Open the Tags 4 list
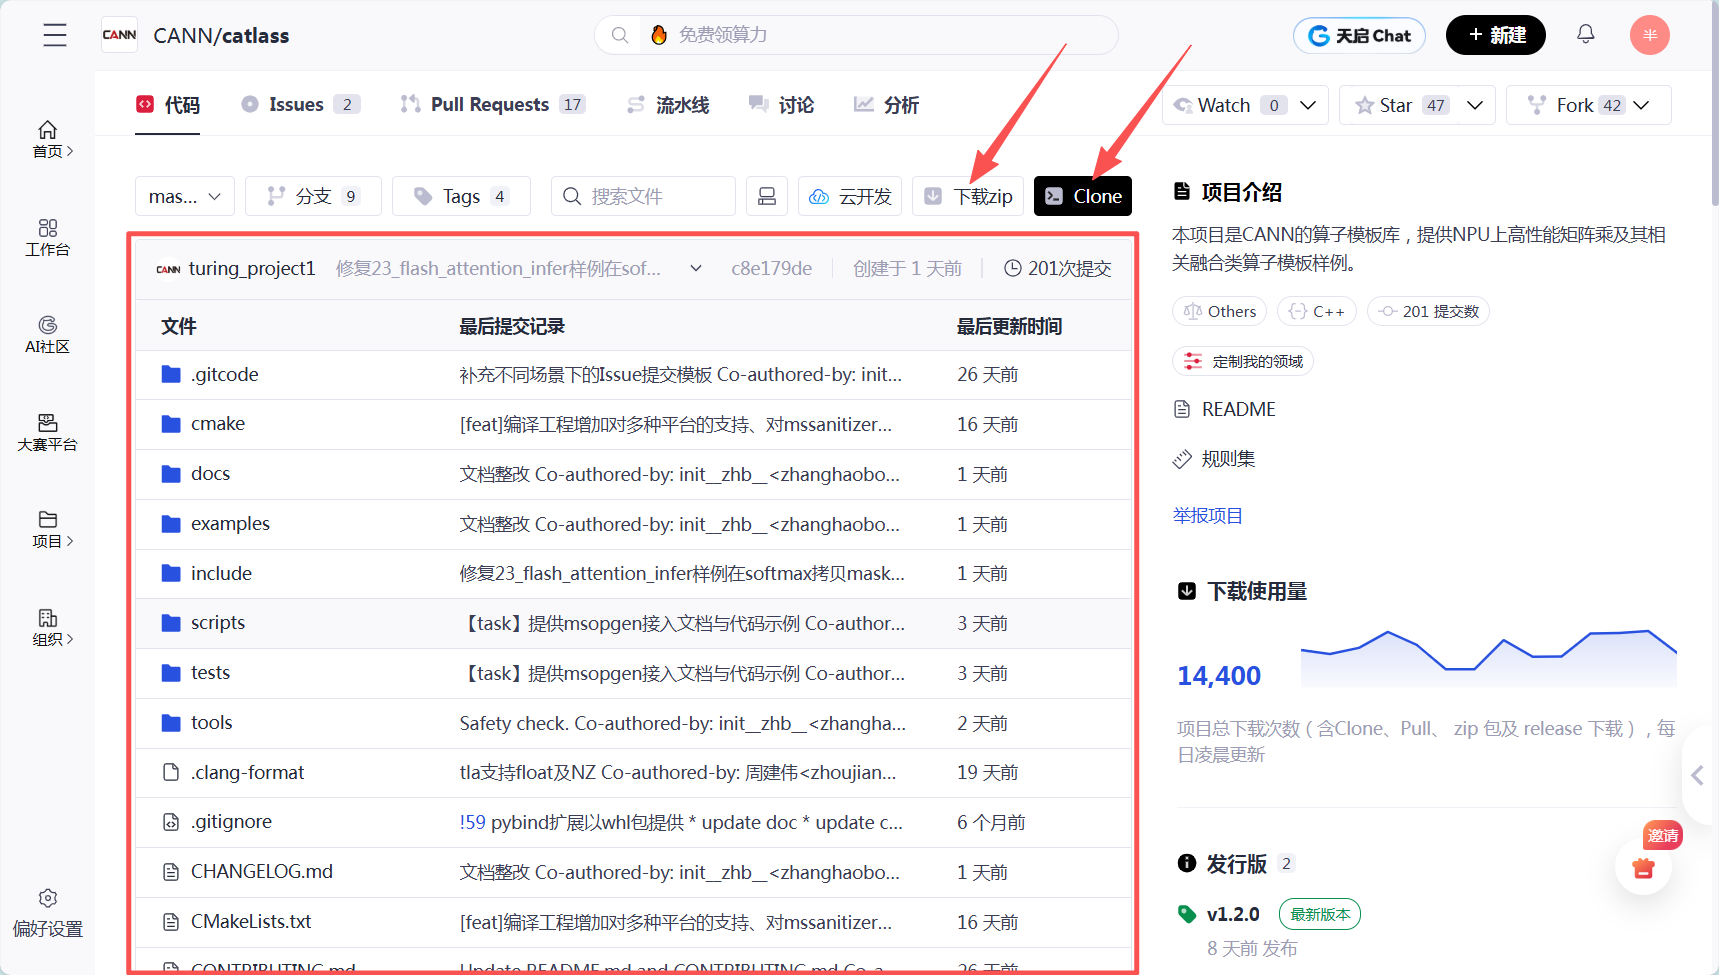1719x975 pixels. (461, 196)
